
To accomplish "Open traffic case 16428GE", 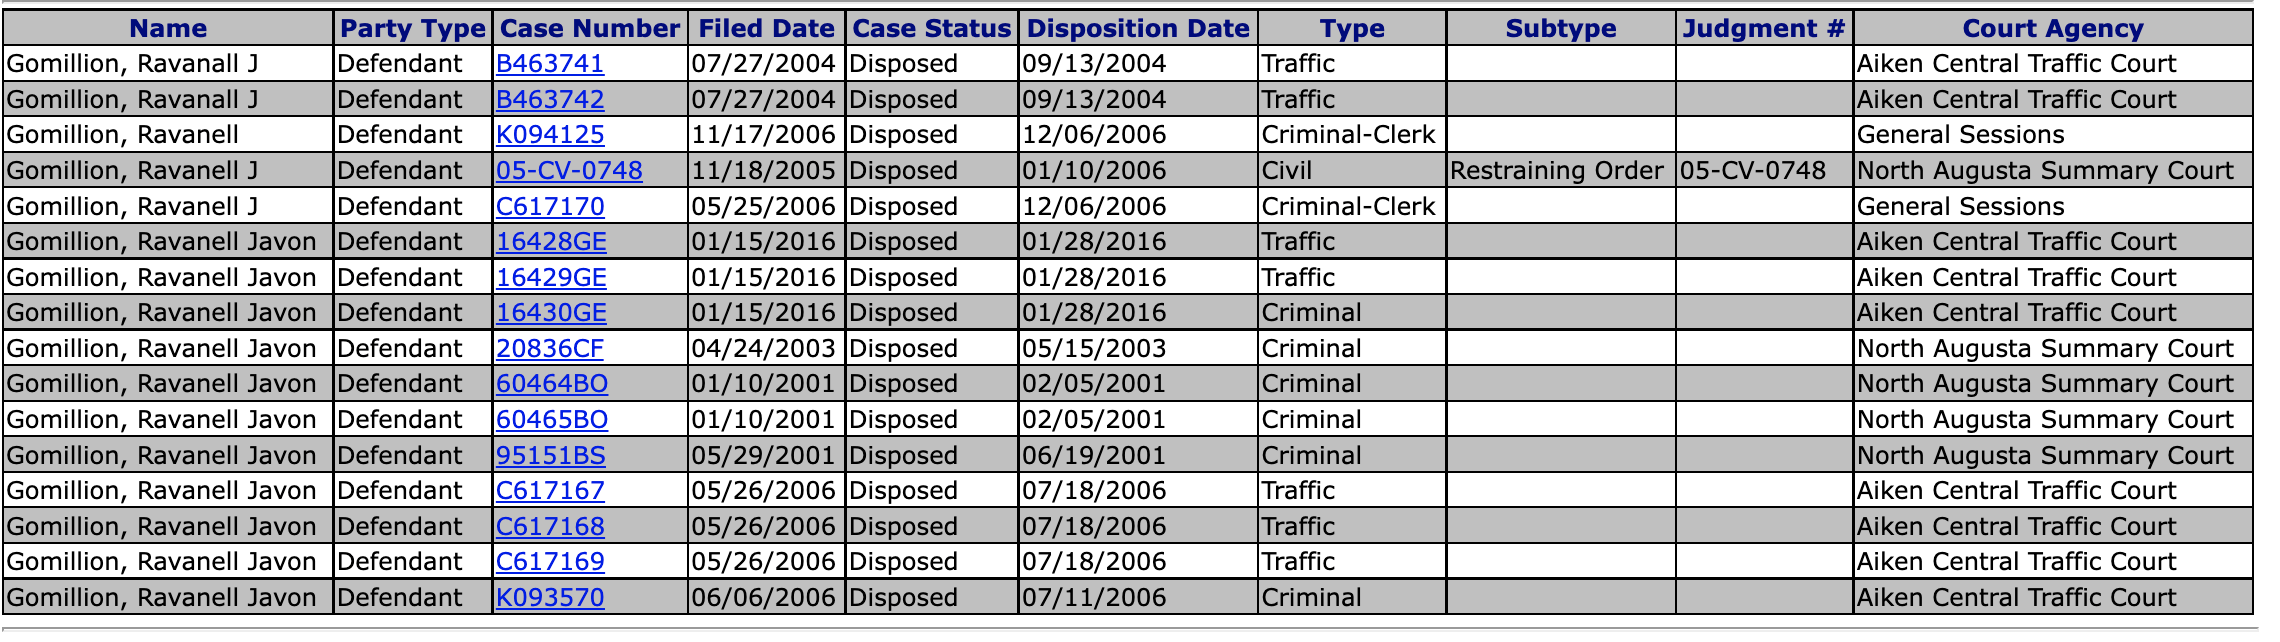I will (551, 242).
